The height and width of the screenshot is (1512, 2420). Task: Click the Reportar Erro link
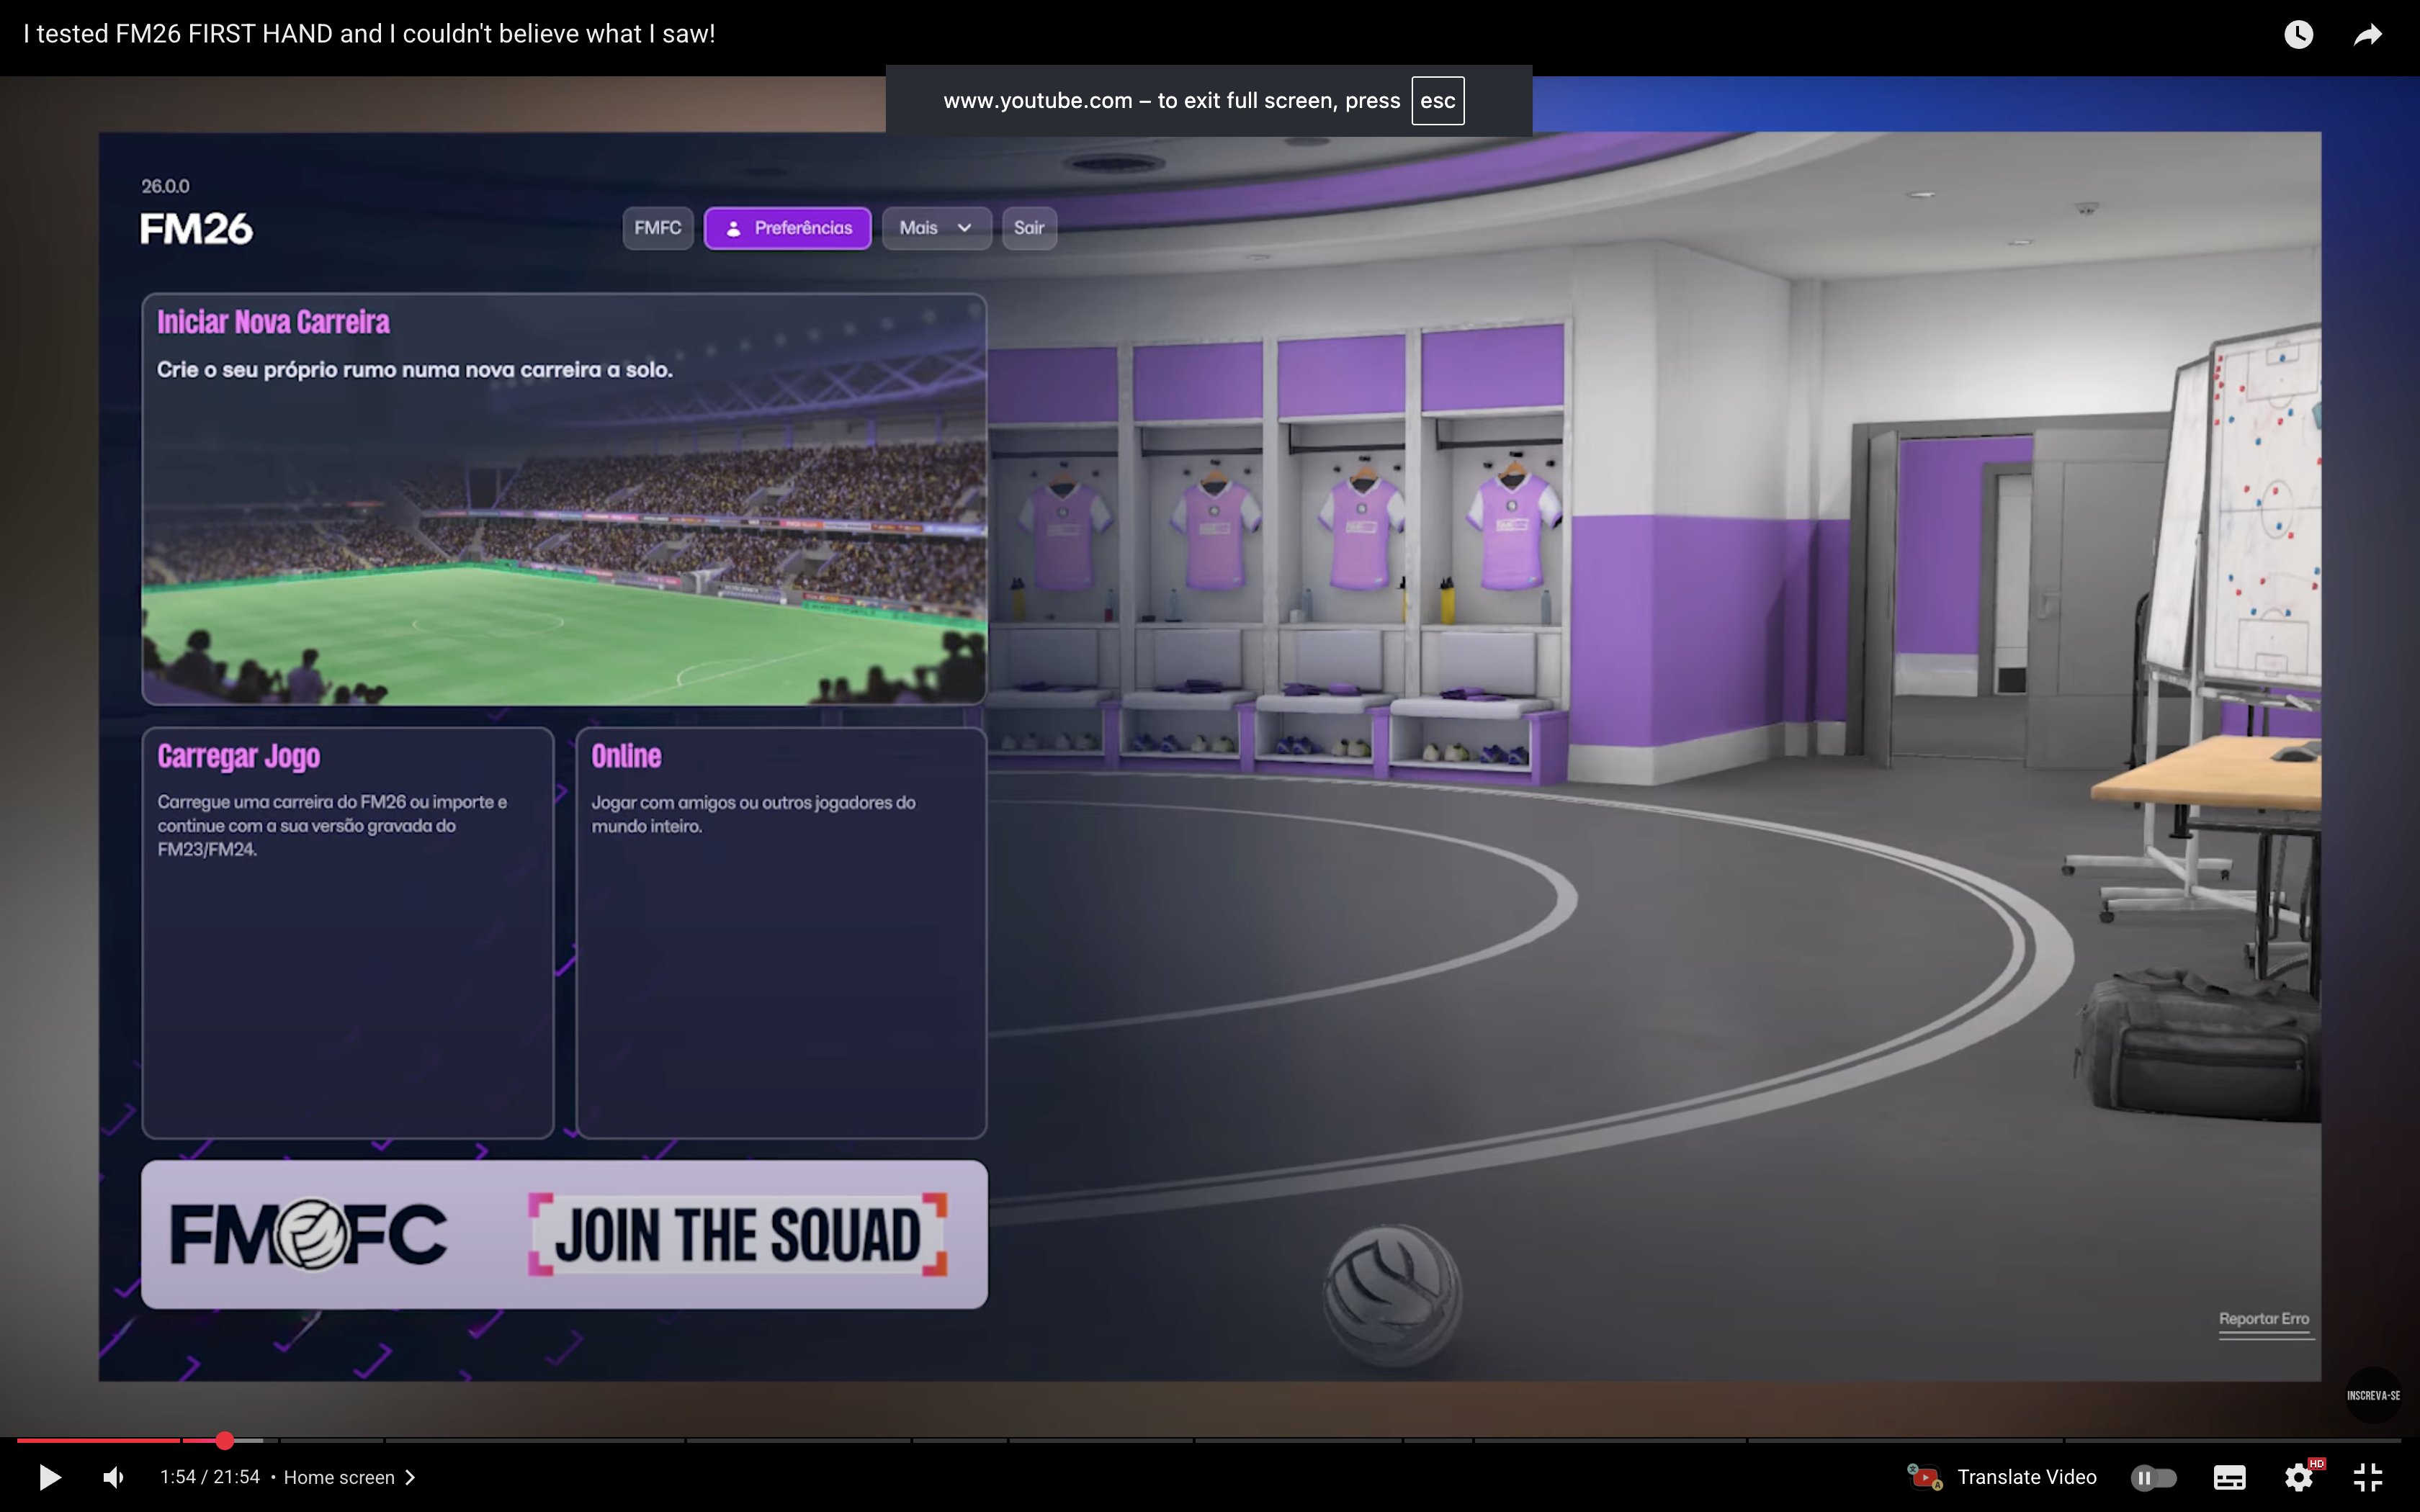point(2264,1319)
